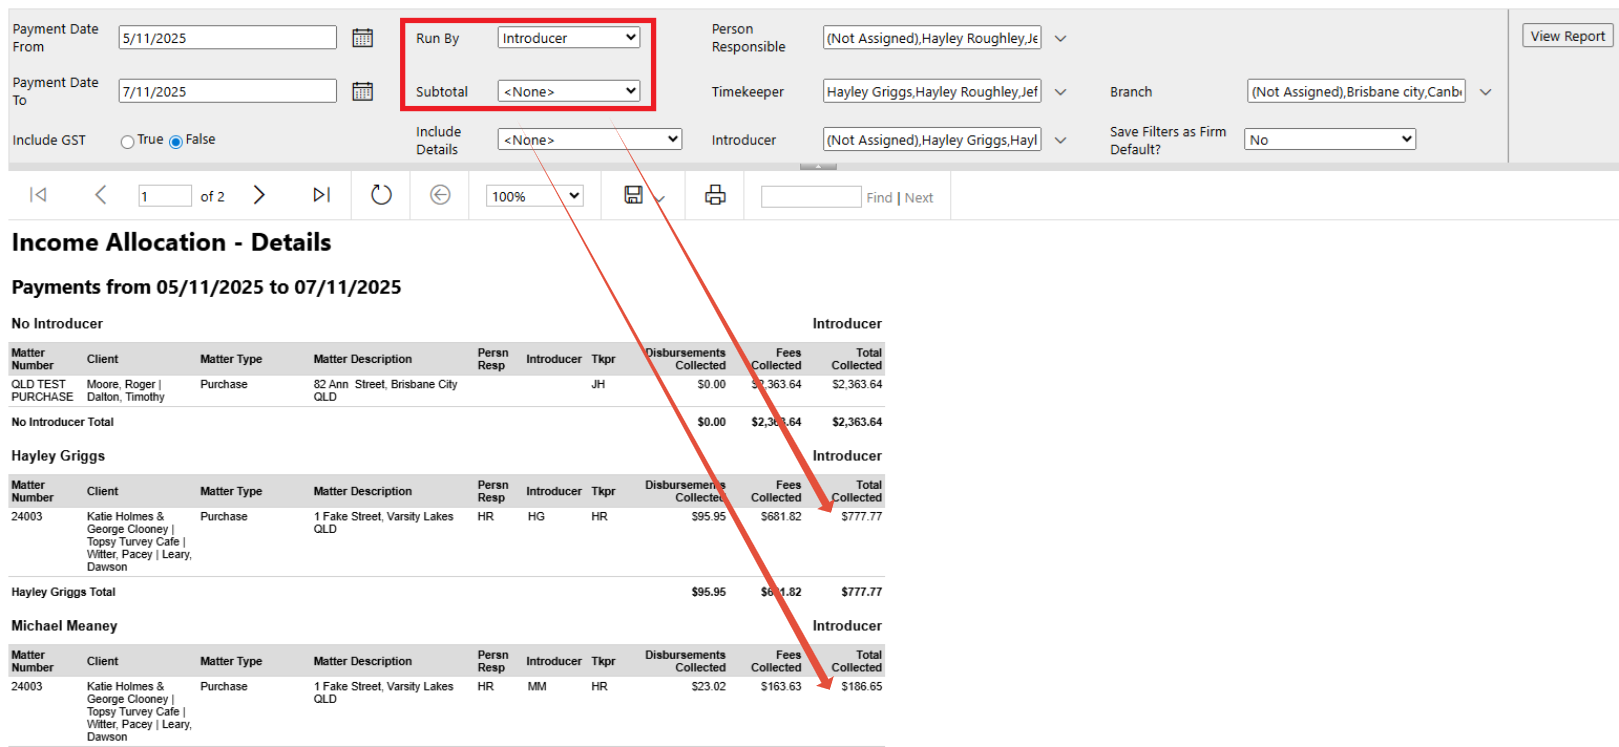Go to first report page

pos(38,195)
